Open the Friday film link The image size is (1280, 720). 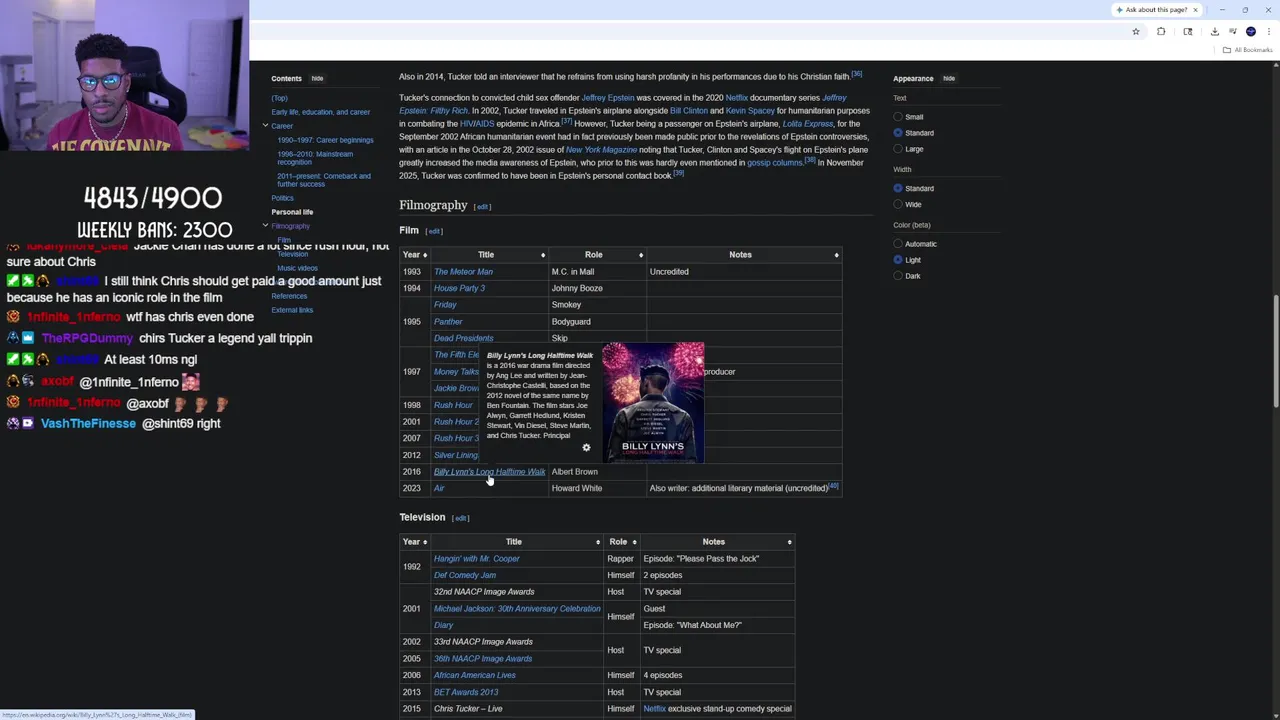tap(445, 305)
